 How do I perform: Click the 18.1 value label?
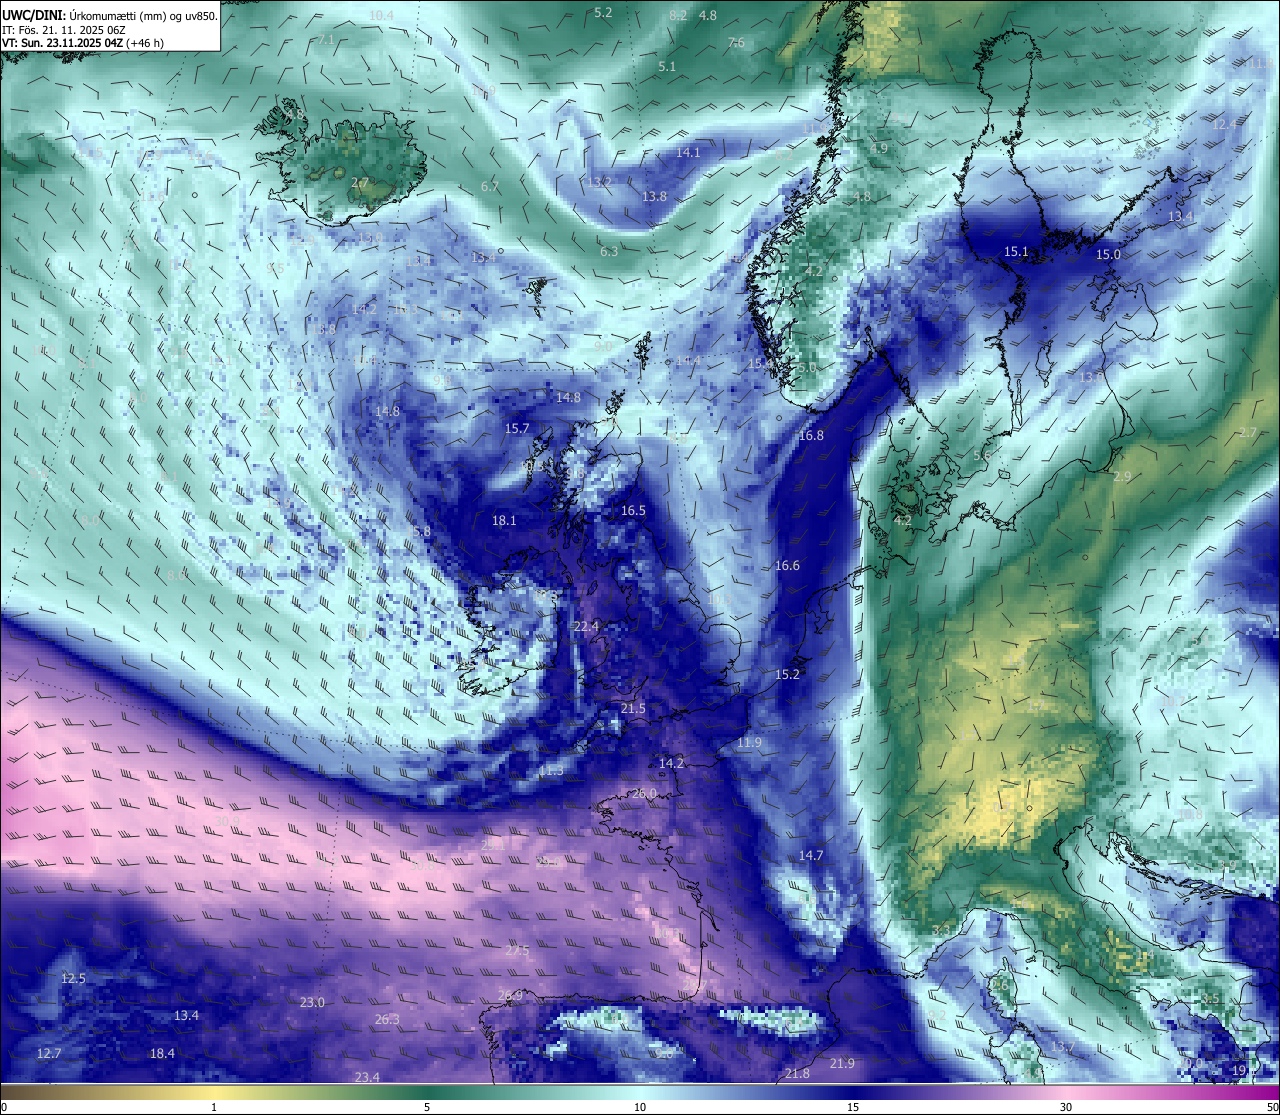(504, 520)
